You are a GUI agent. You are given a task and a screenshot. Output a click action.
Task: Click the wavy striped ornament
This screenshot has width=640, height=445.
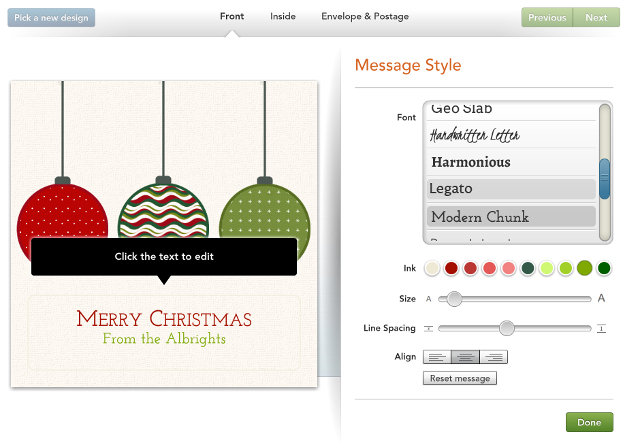click(x=163, y=211)
